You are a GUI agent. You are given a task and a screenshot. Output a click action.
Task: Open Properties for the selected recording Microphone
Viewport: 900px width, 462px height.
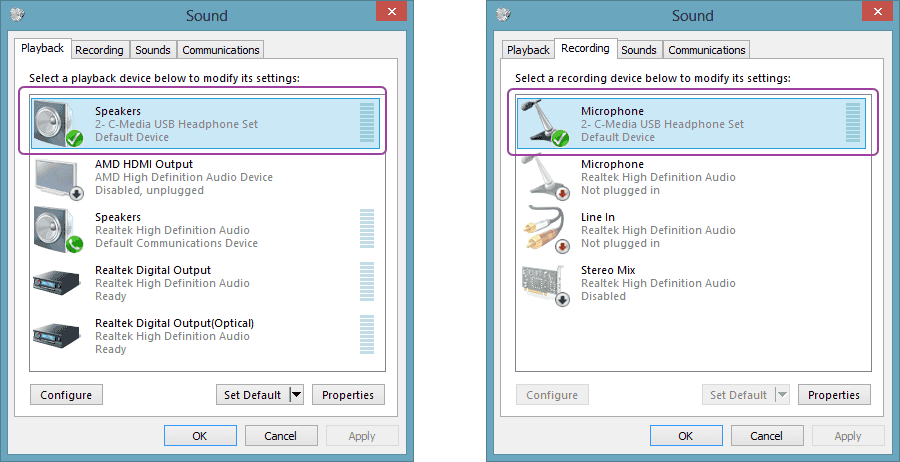click(834, 395)
